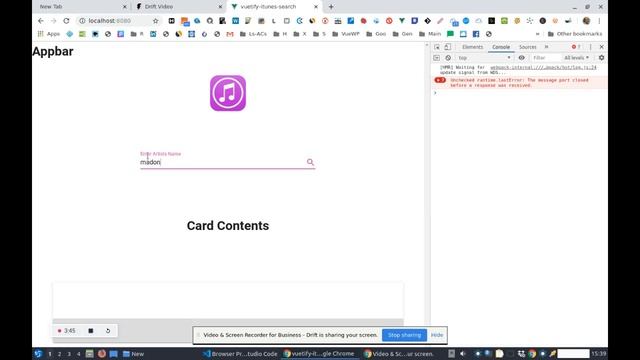Open a new browser tab with plus button
The width and height of the screenshot is (640, 360).
pyautogui.click(x=331, y=7)
